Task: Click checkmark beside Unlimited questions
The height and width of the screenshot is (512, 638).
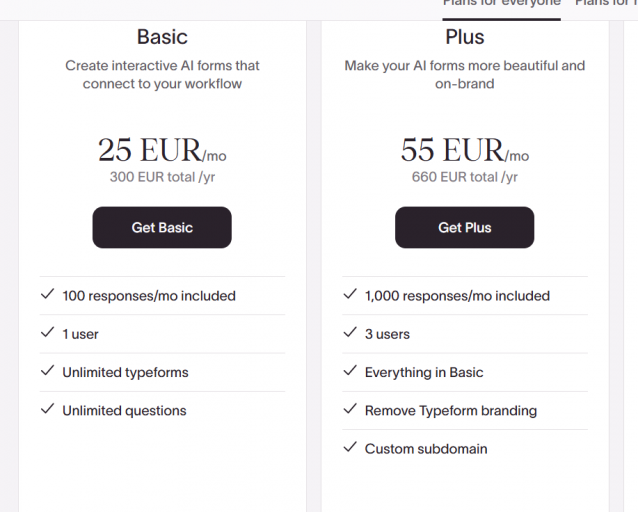Action: tap(47, 410)
